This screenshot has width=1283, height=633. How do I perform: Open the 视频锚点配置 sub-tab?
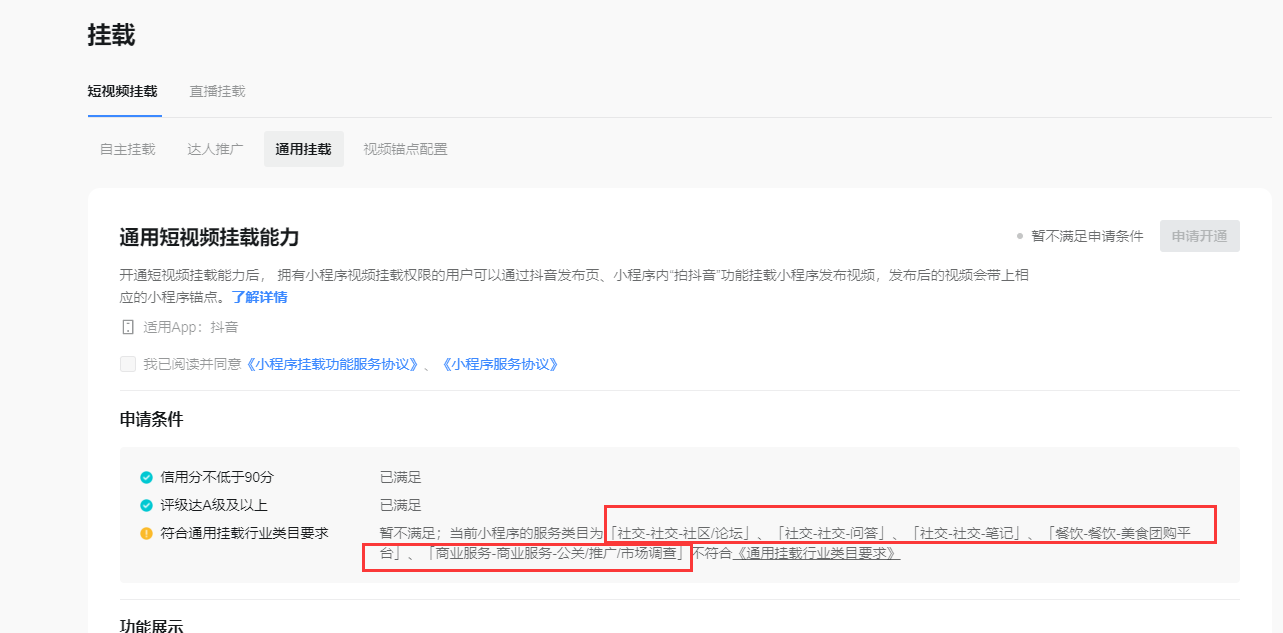click(405, 149)
